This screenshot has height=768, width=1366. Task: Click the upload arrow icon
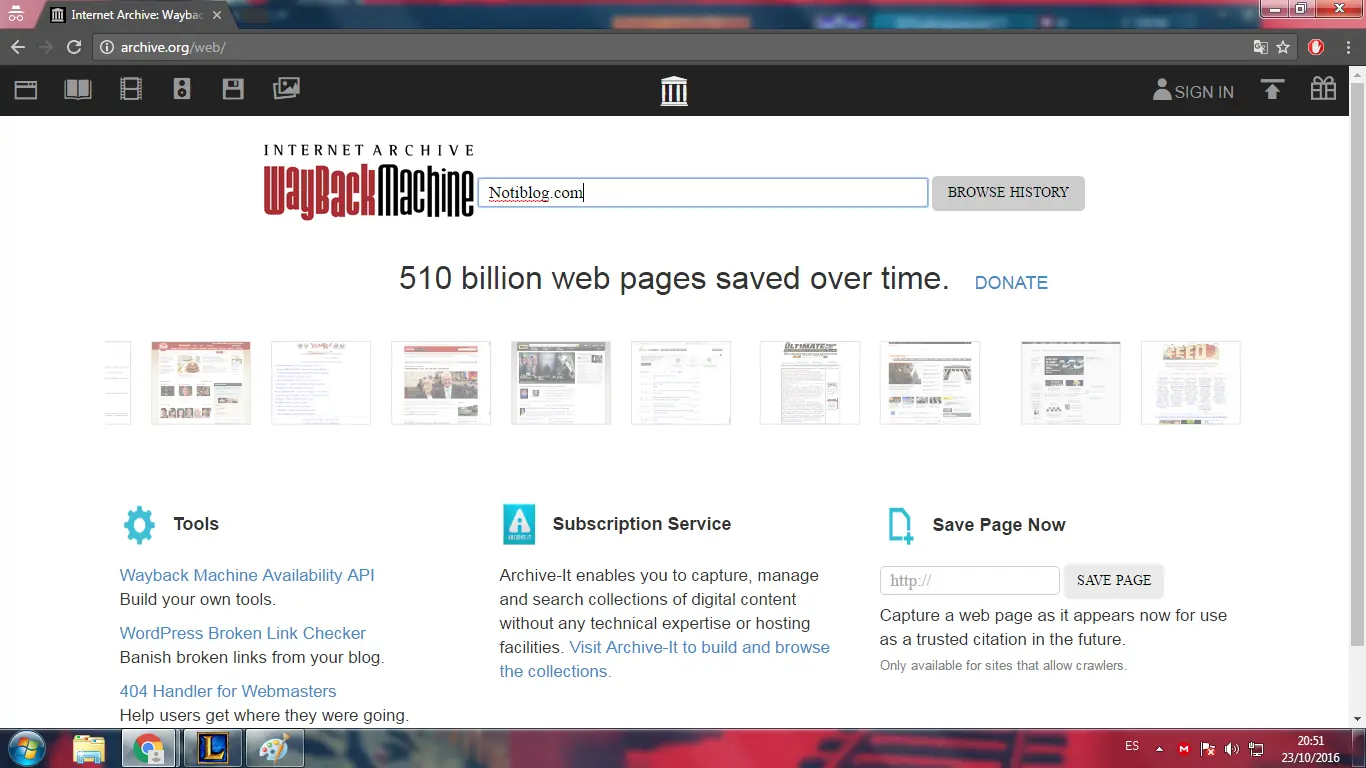[1272, 90]
